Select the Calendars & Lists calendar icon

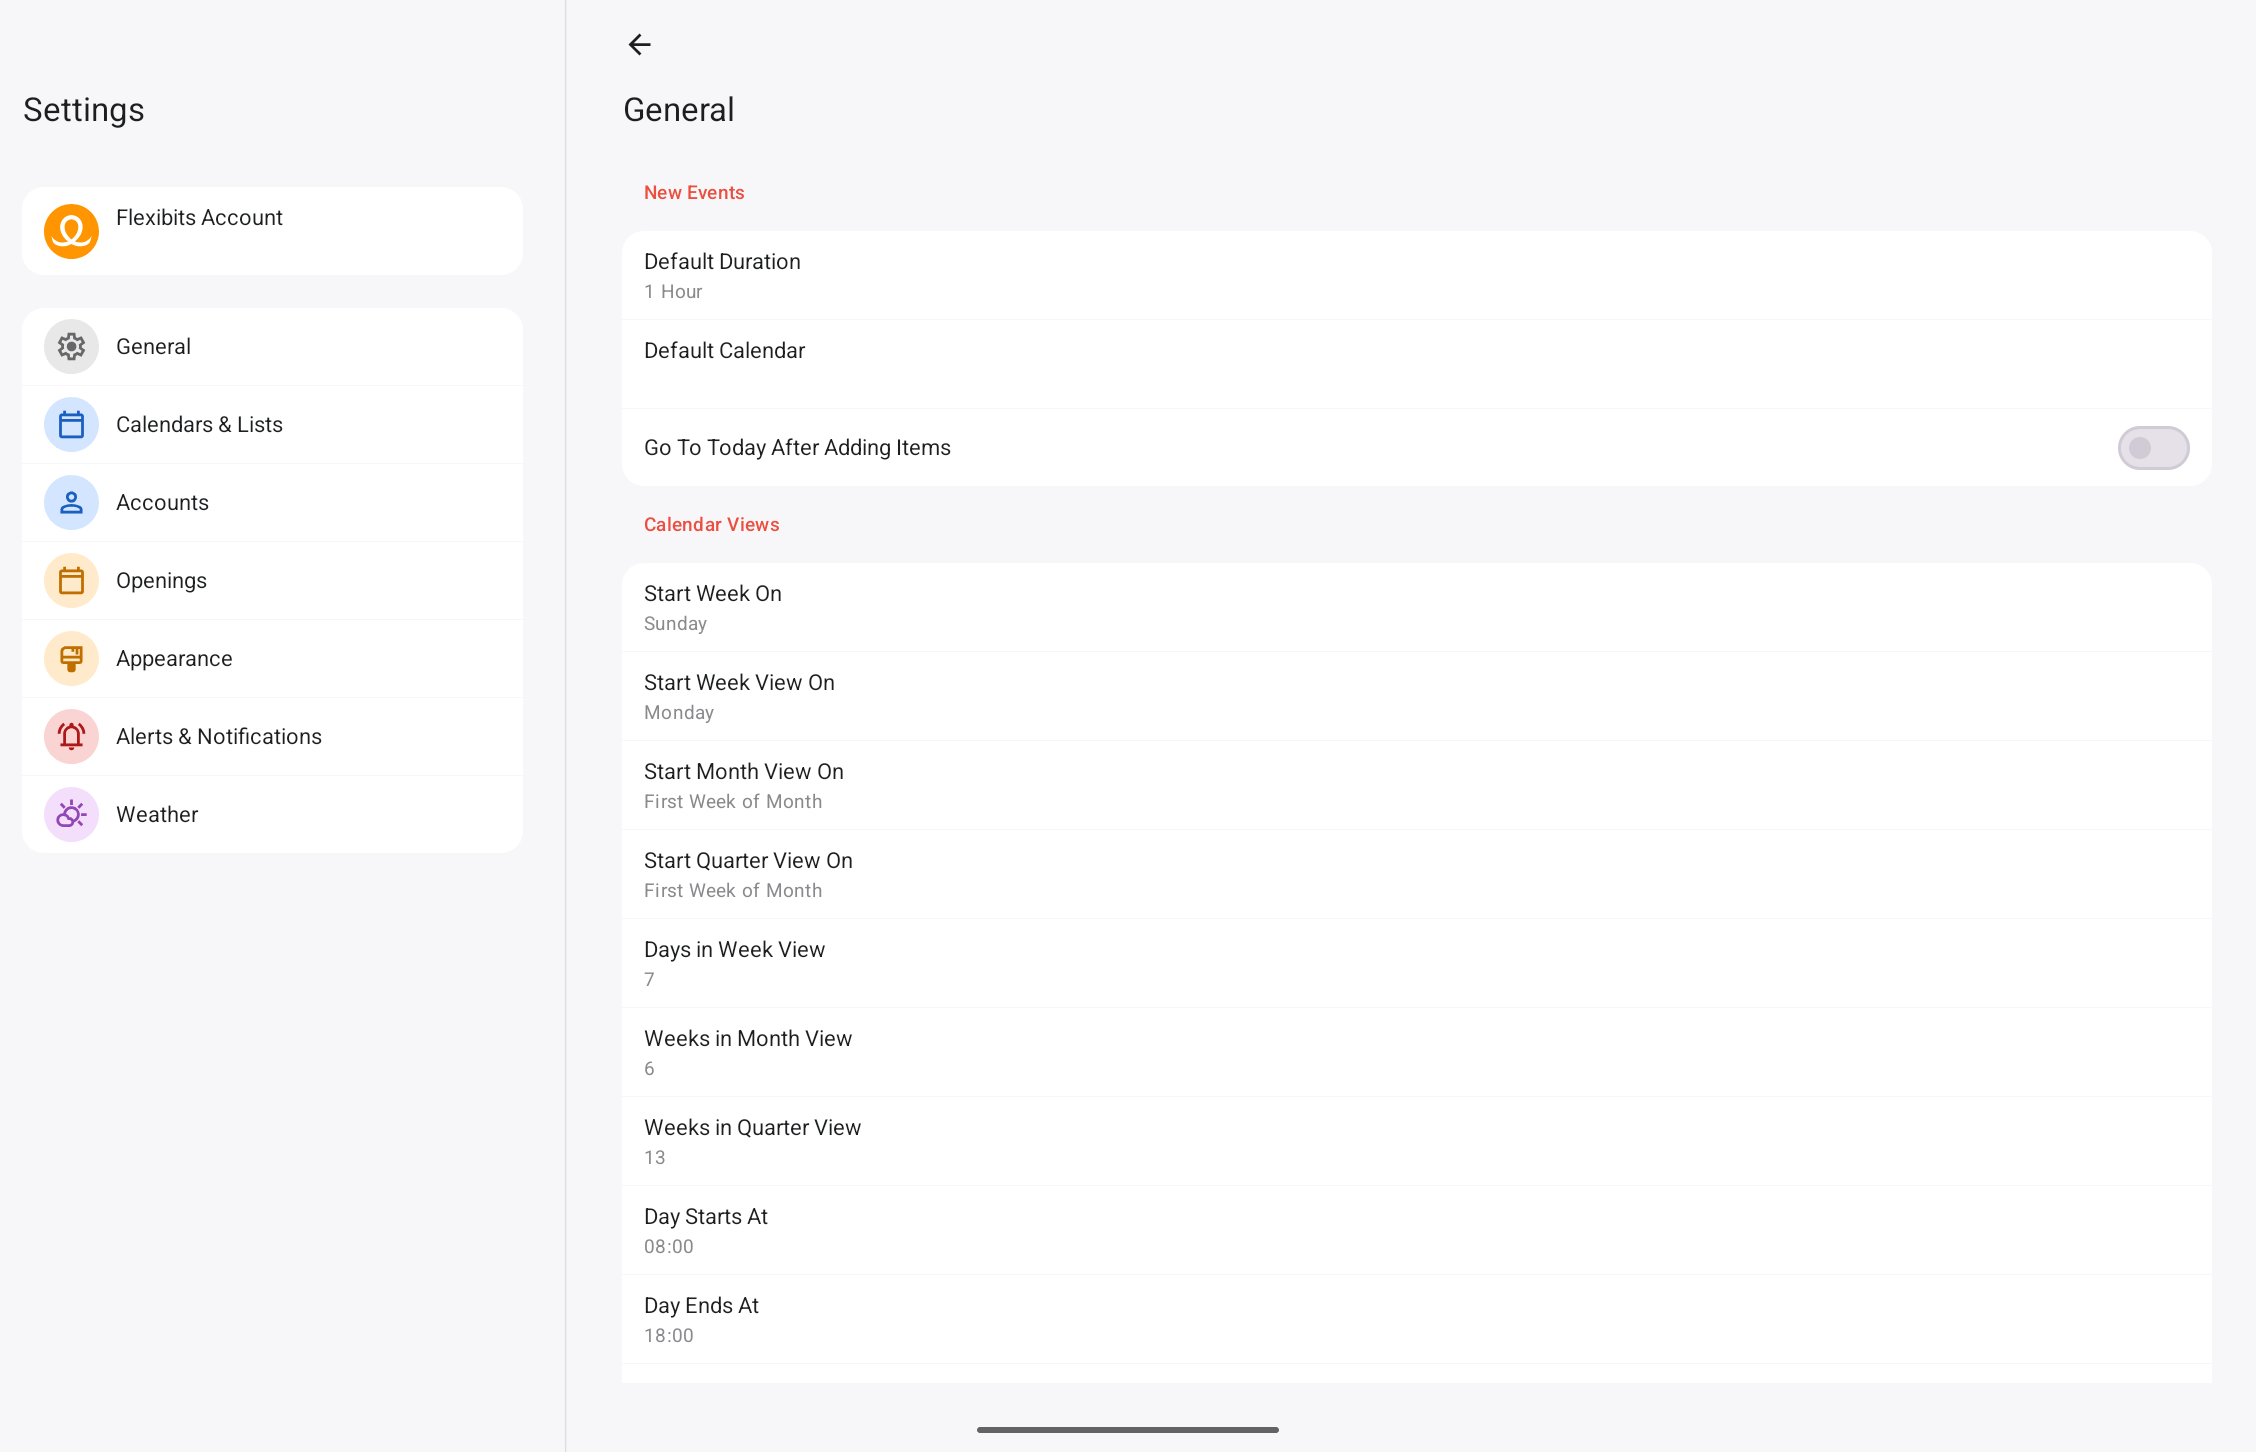71,424
